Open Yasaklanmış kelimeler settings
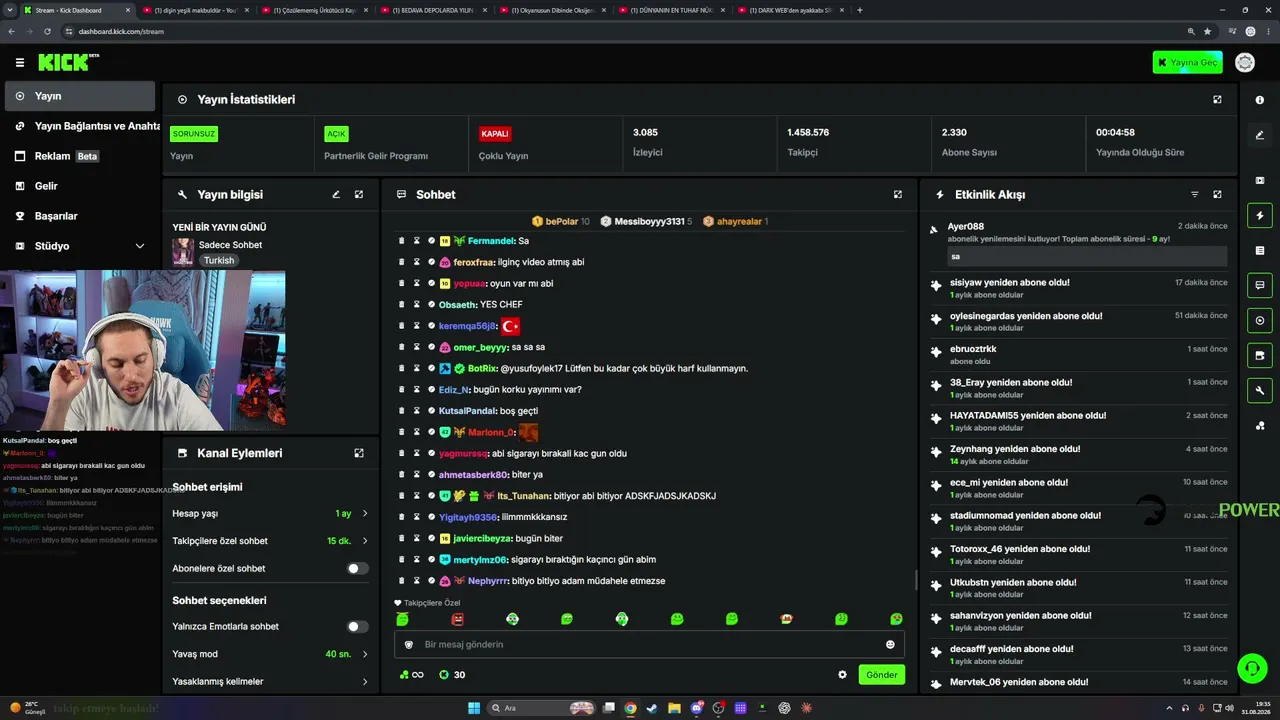The height and width of the screenshot is (720, 1280). click(x=270, y=682)
